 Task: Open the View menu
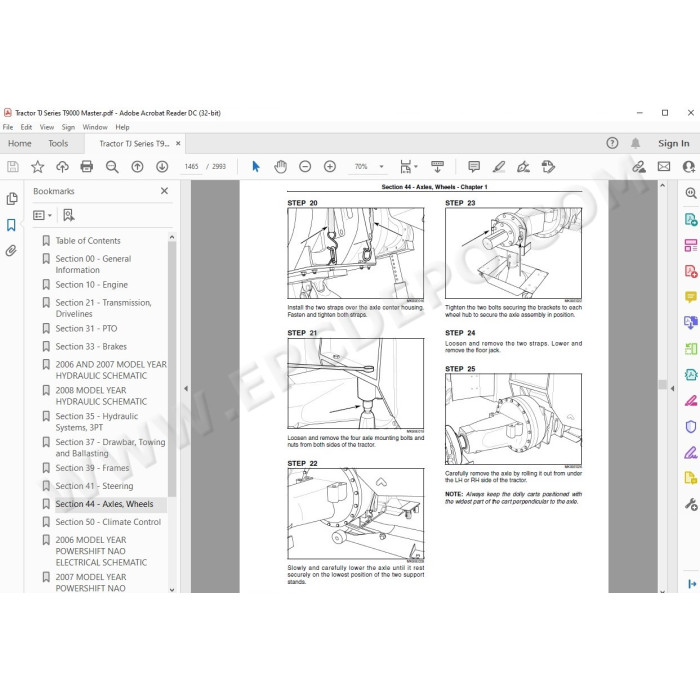coord(47,127)
